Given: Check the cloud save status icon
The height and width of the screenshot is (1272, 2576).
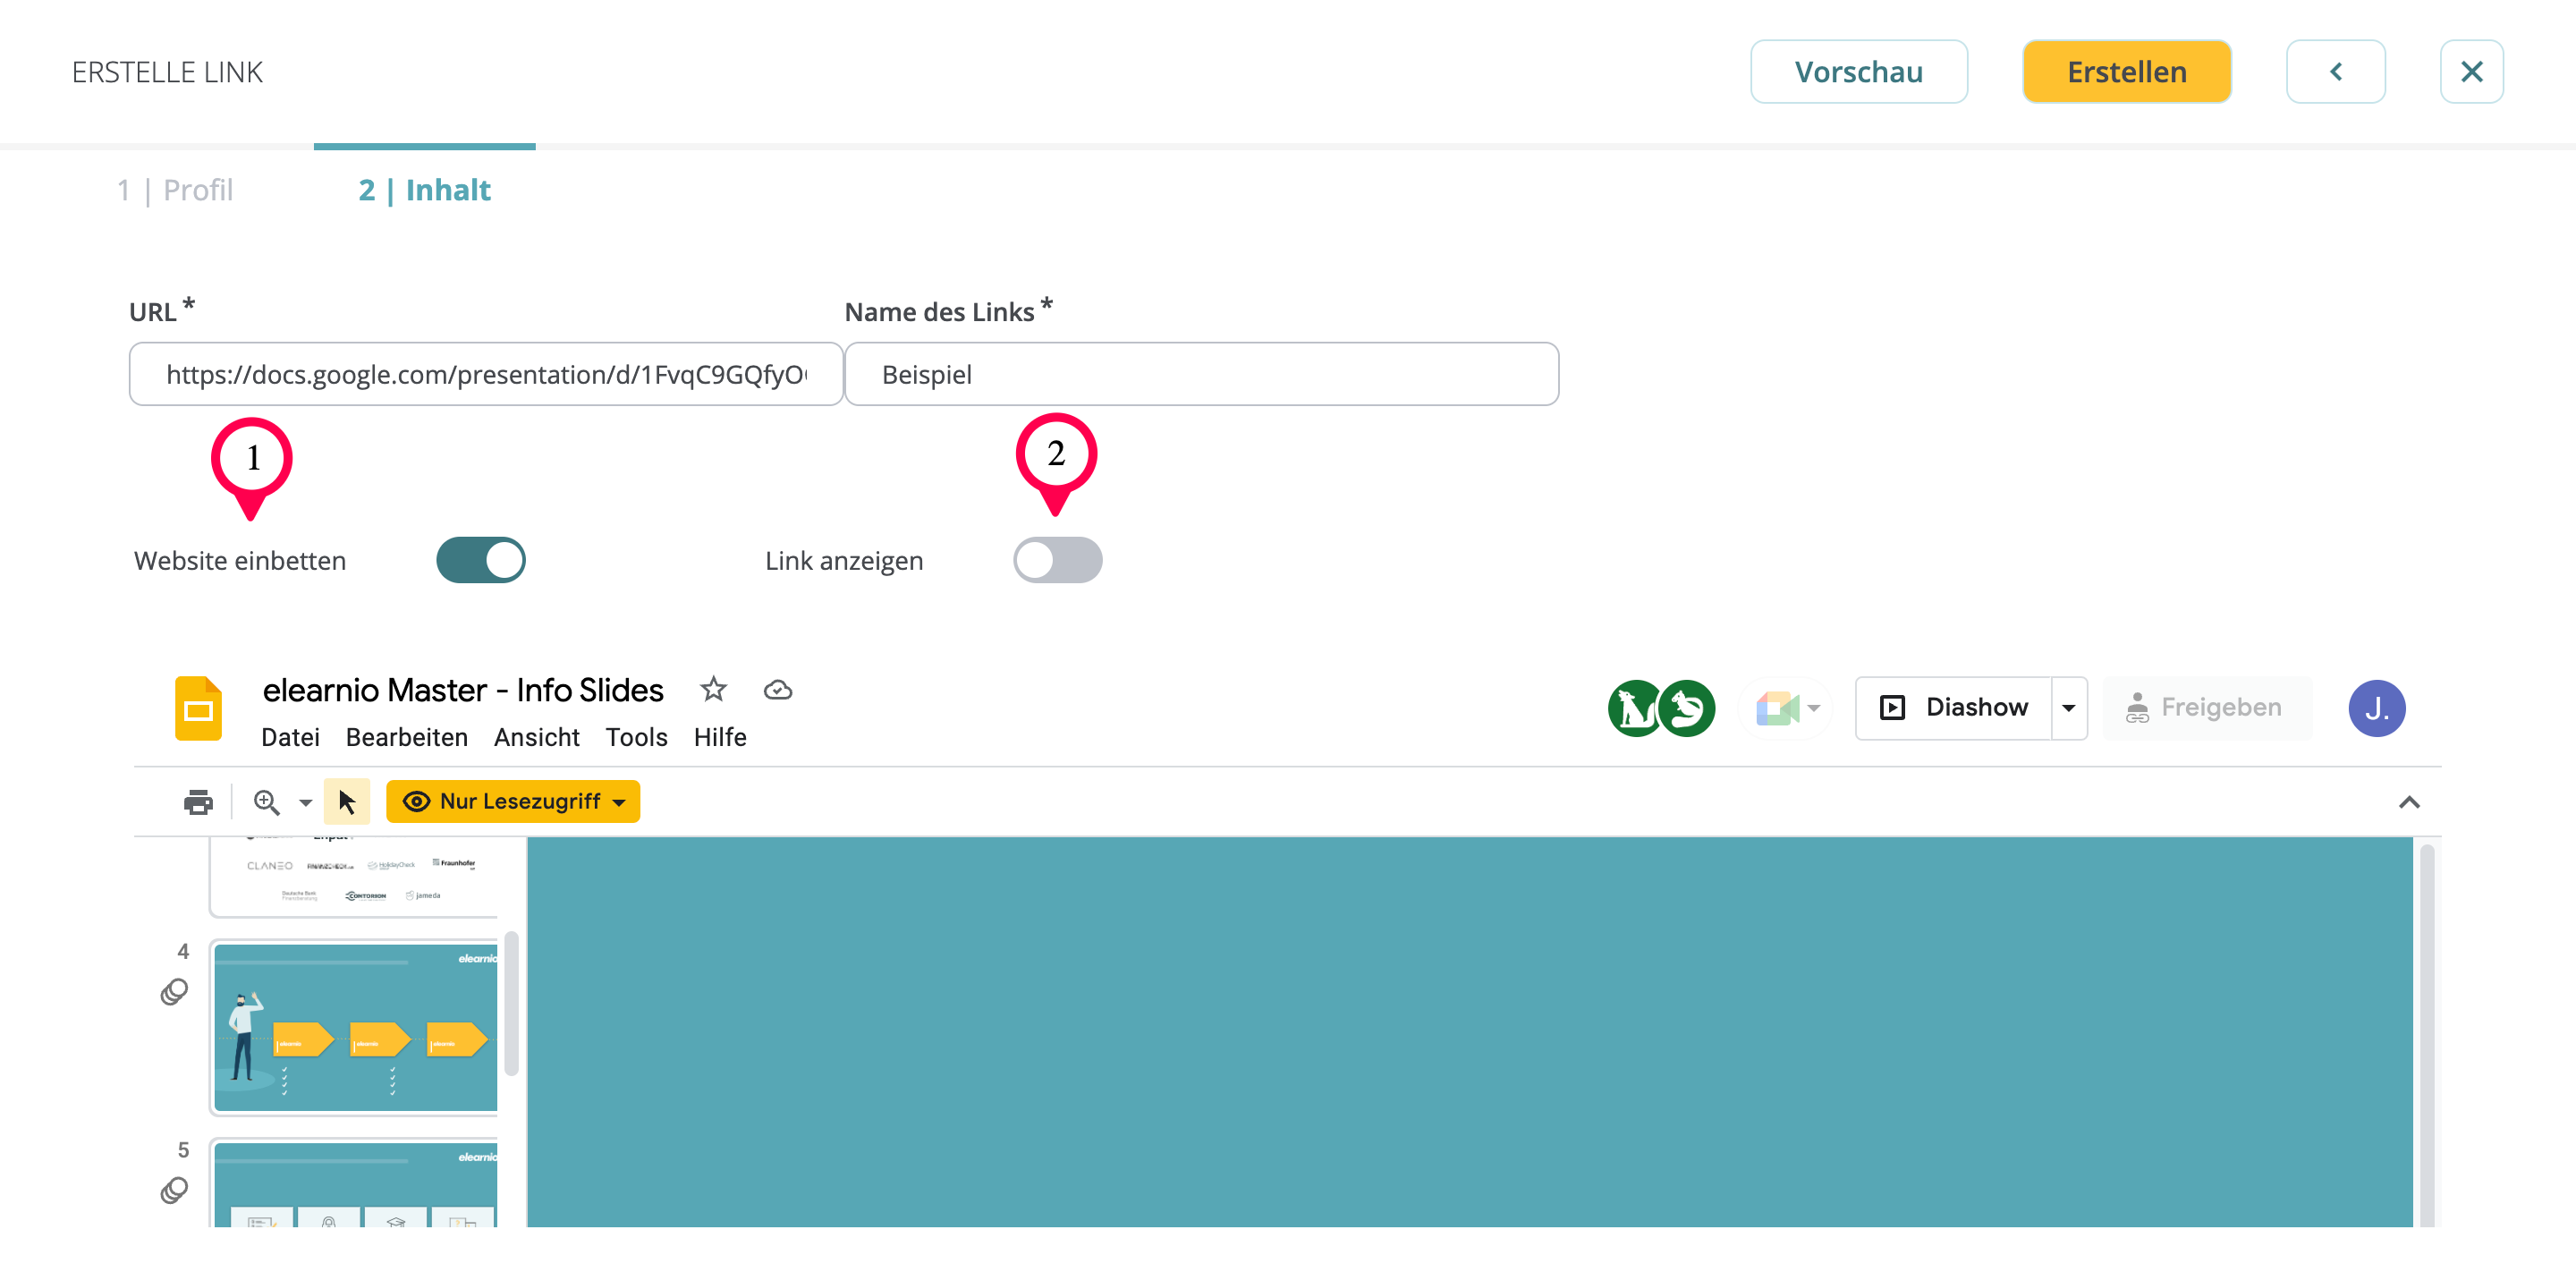Looking at the screenshot, I should tap(778, 690).
